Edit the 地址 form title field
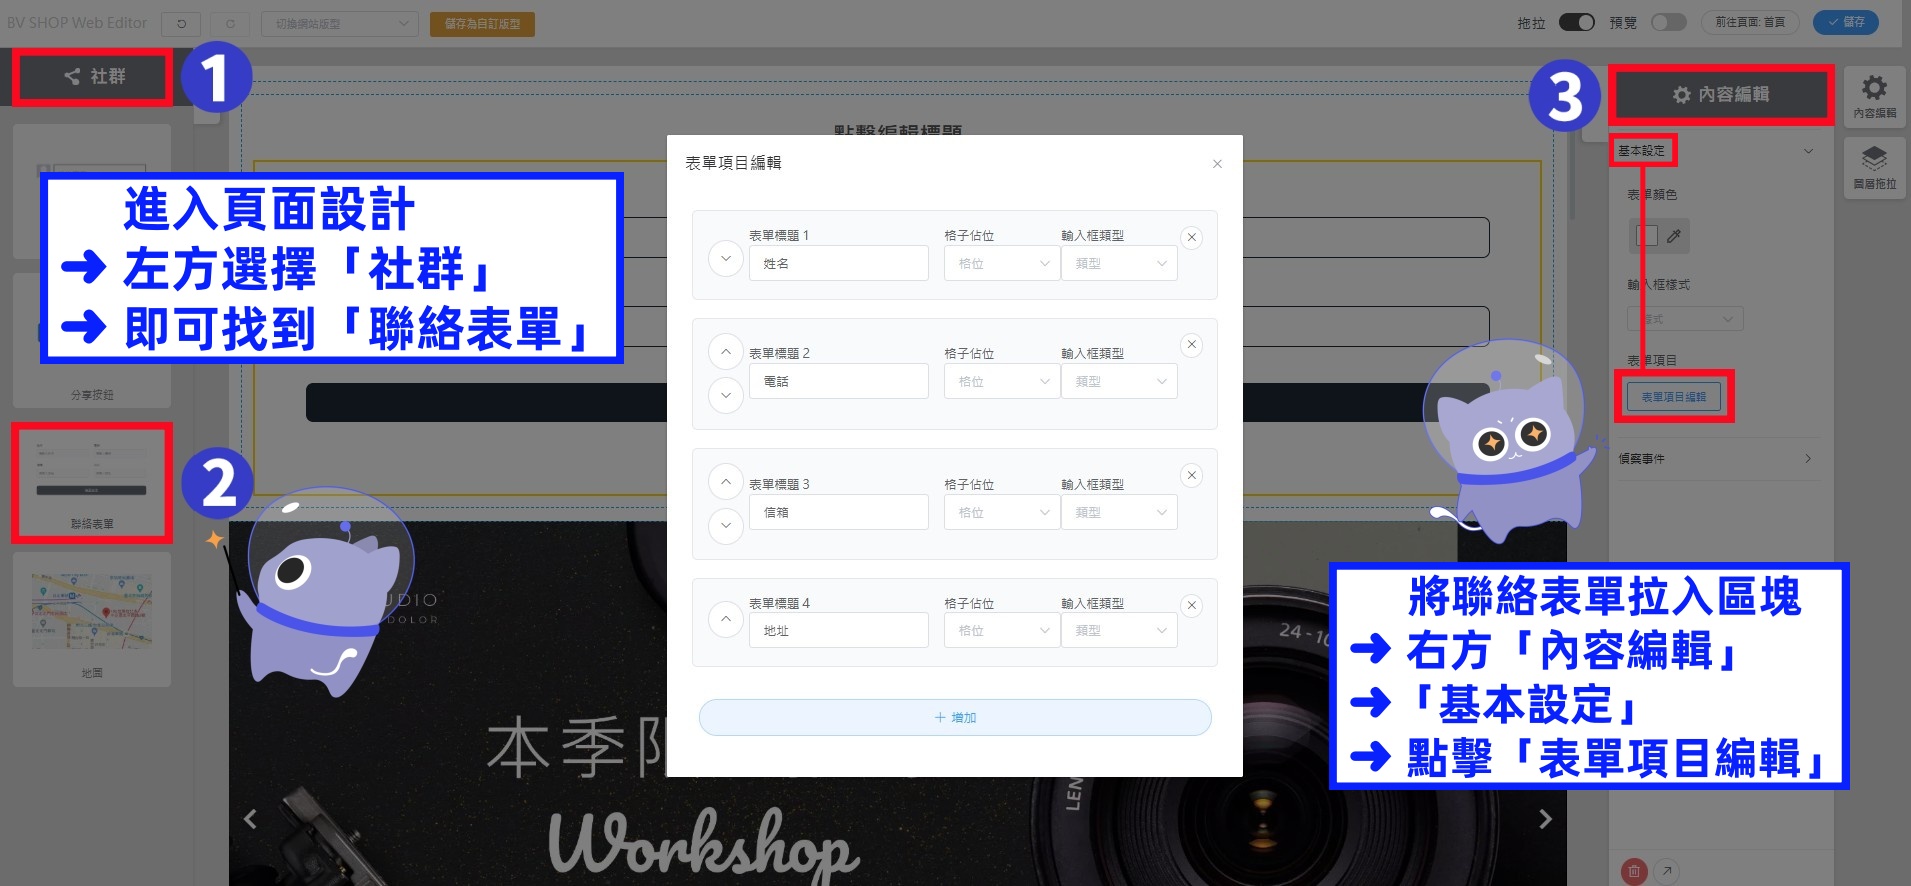 click(838, 630)
